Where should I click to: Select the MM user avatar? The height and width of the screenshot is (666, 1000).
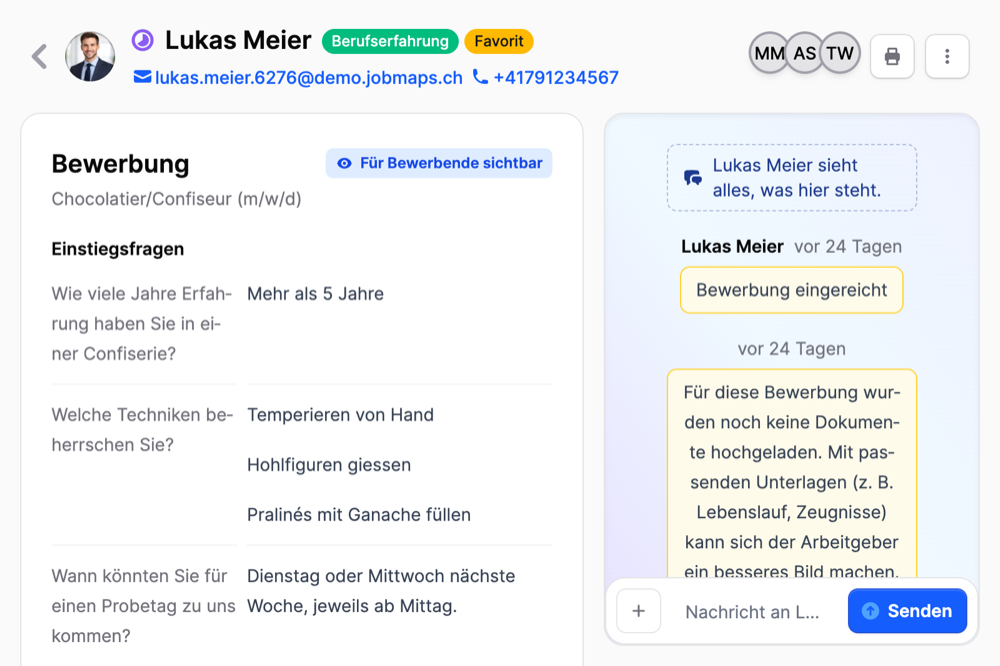tap(769, 53)
